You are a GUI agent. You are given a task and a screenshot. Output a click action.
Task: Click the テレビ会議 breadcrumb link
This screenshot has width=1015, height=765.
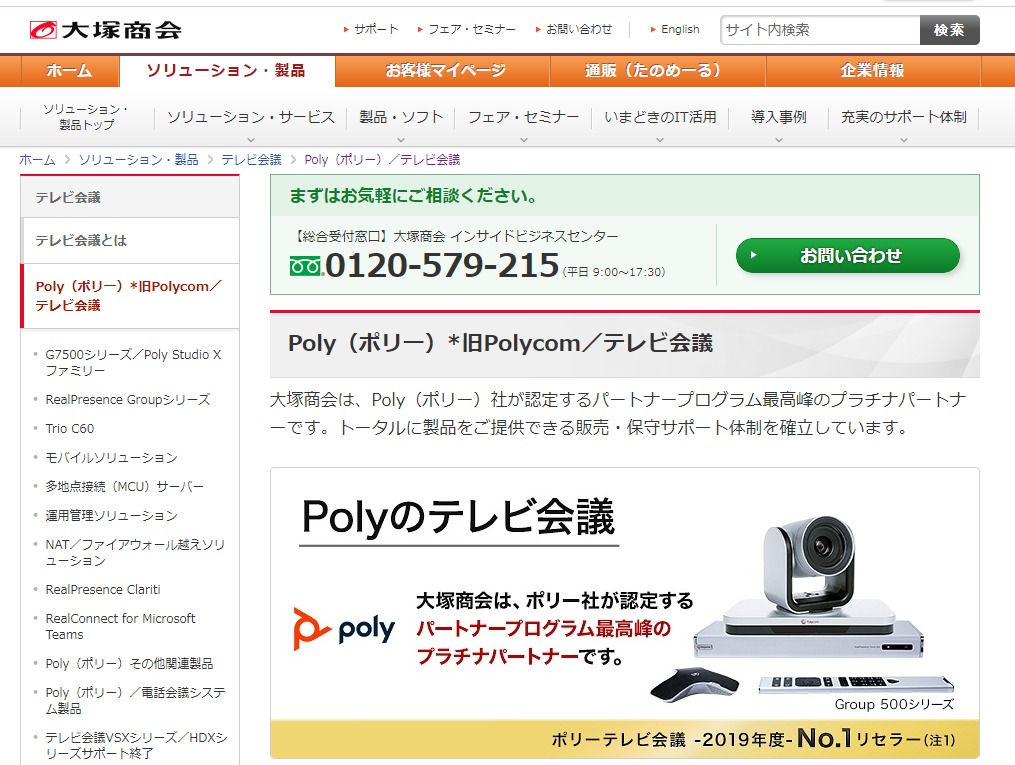coord(251,160)
